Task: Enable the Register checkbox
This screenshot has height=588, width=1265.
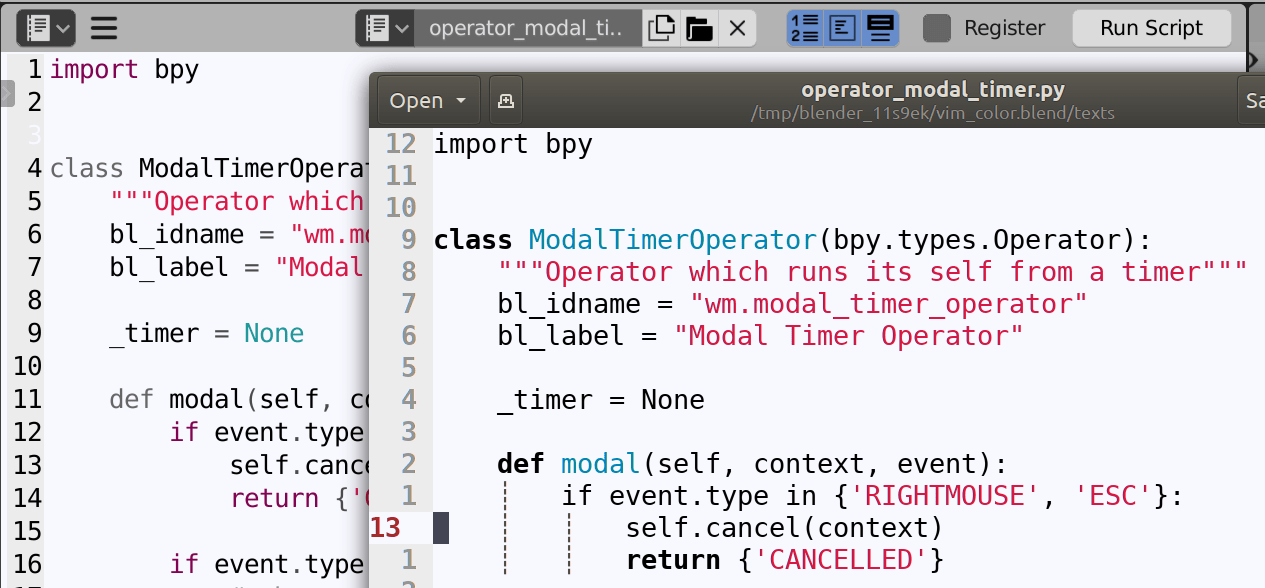Action: 937,27
